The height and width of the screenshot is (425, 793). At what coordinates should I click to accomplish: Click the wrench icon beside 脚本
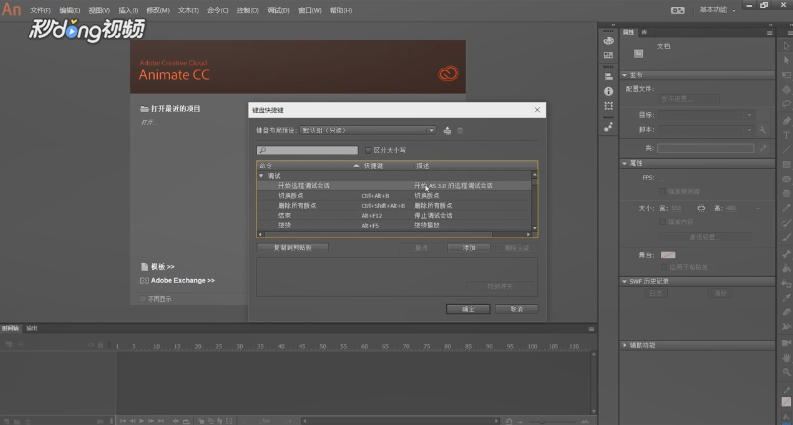pyautogui.click(x=763, y=130)
